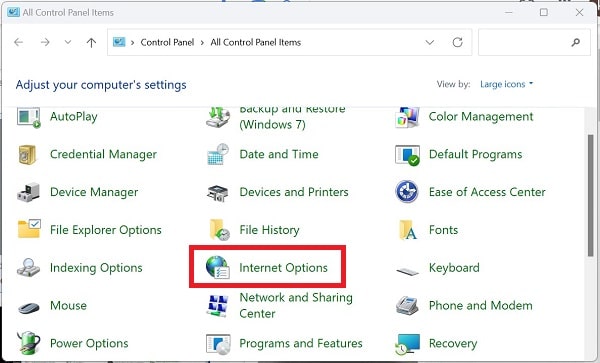Expand the address bar history chevron

(x=430, y=42)
